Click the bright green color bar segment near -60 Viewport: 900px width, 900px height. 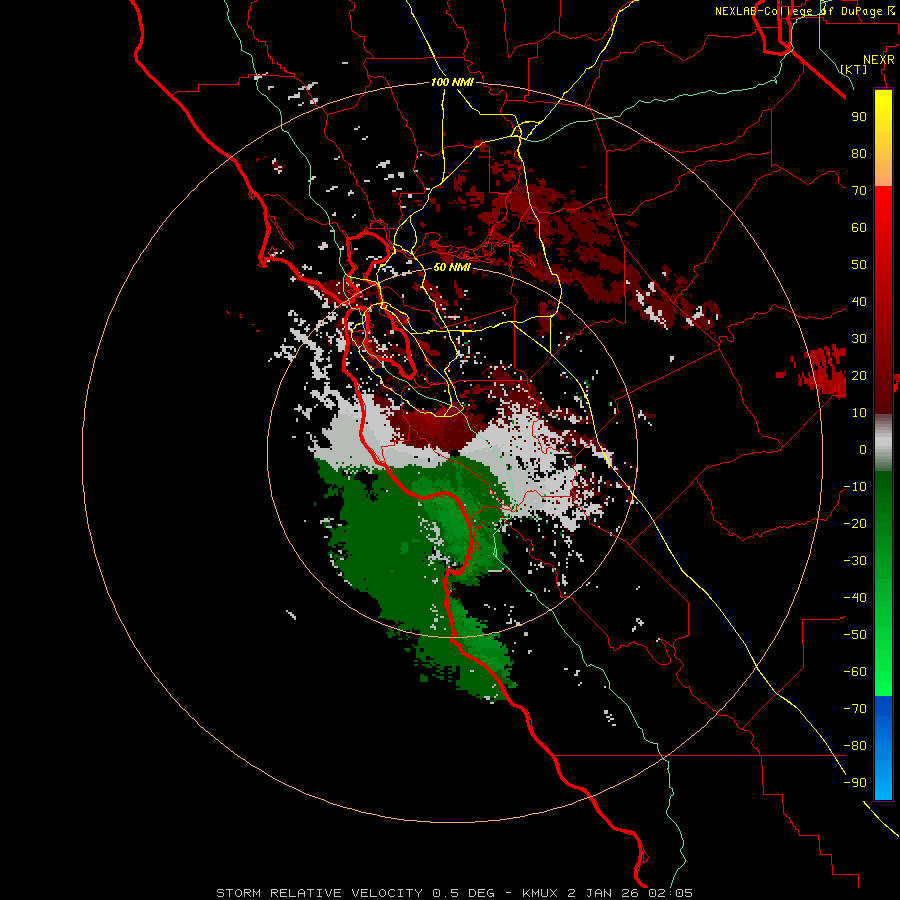883,672
